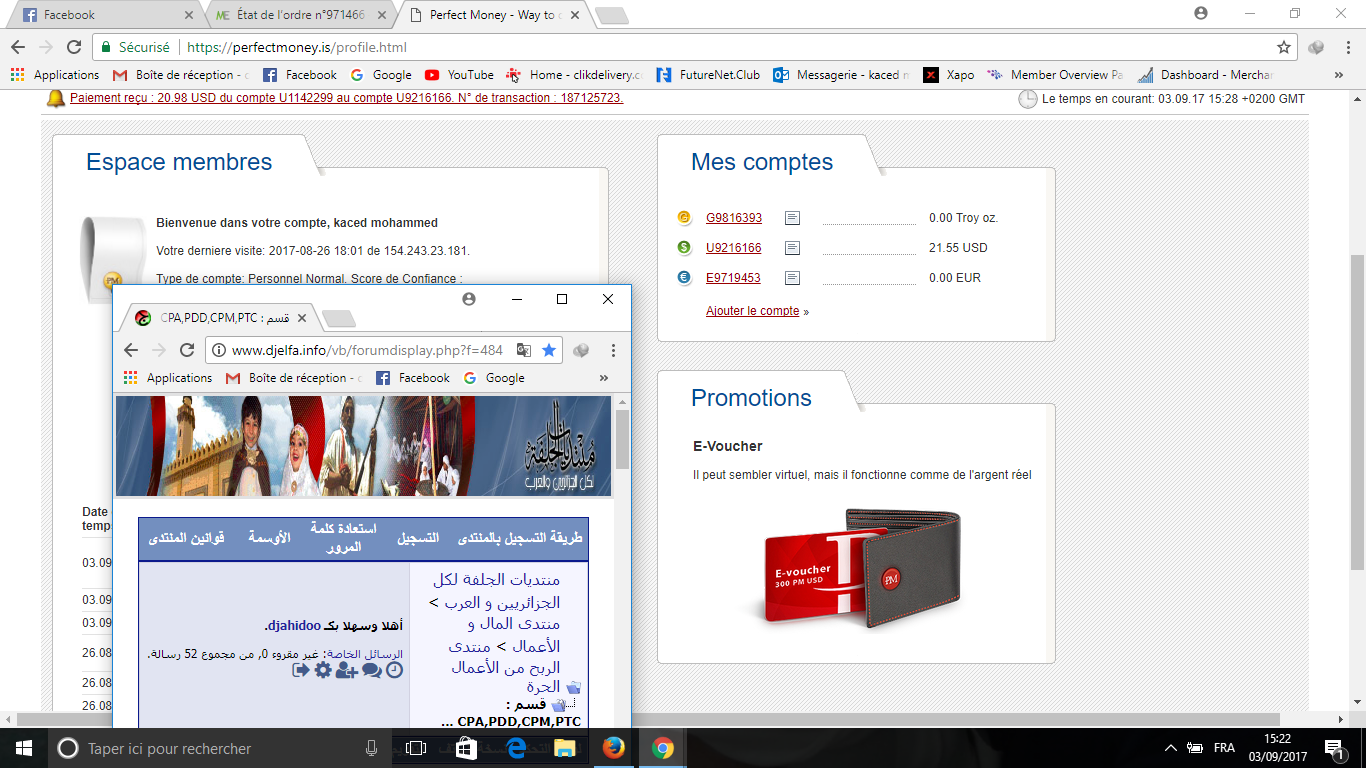Open the الأوسمة forum menu item
The image size is (1366, 768).
point(269,538)
